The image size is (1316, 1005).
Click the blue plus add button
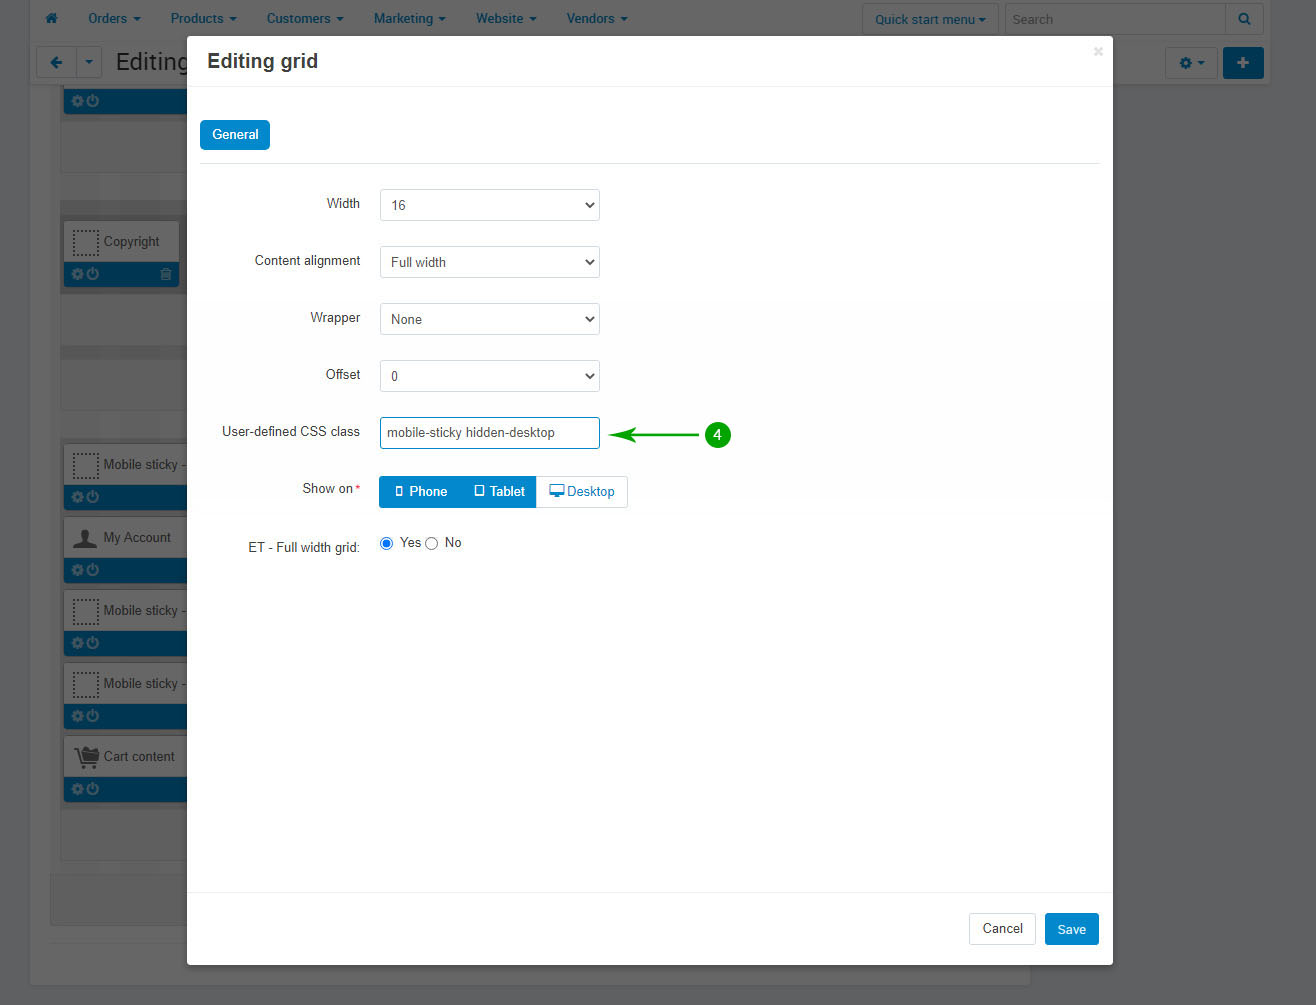click(1242, 63)
